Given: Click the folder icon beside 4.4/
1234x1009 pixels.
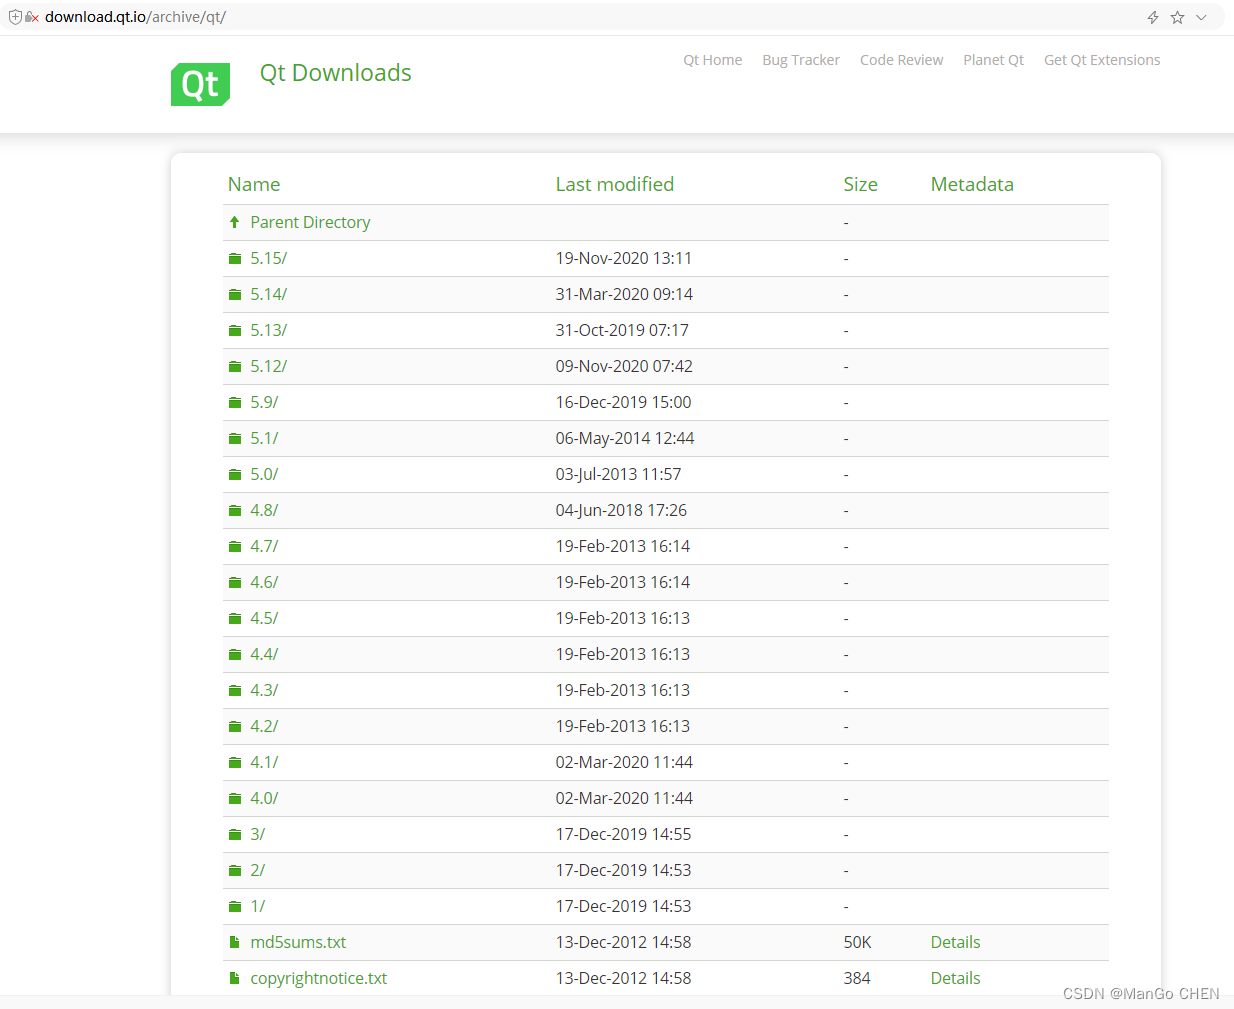Looking at the screenshot, I should 235,654.
